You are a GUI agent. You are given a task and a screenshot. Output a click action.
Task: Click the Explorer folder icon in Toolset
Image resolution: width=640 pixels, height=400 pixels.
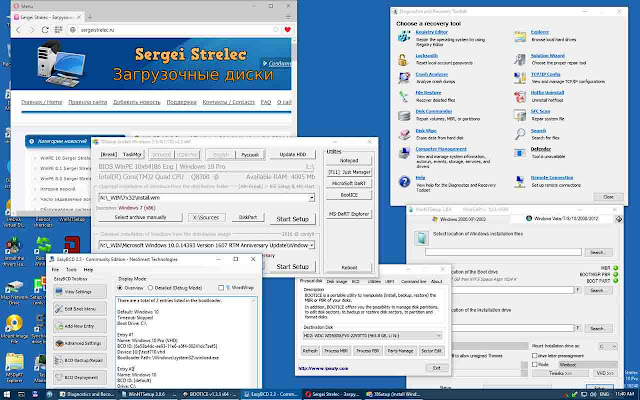point(520,36)
